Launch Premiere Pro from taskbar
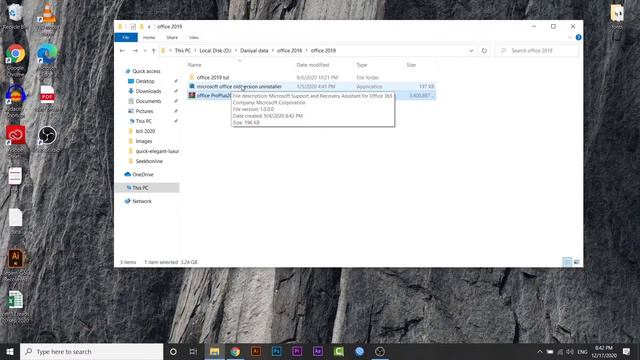This screenshot has height=360, width=640. [297, 351]
